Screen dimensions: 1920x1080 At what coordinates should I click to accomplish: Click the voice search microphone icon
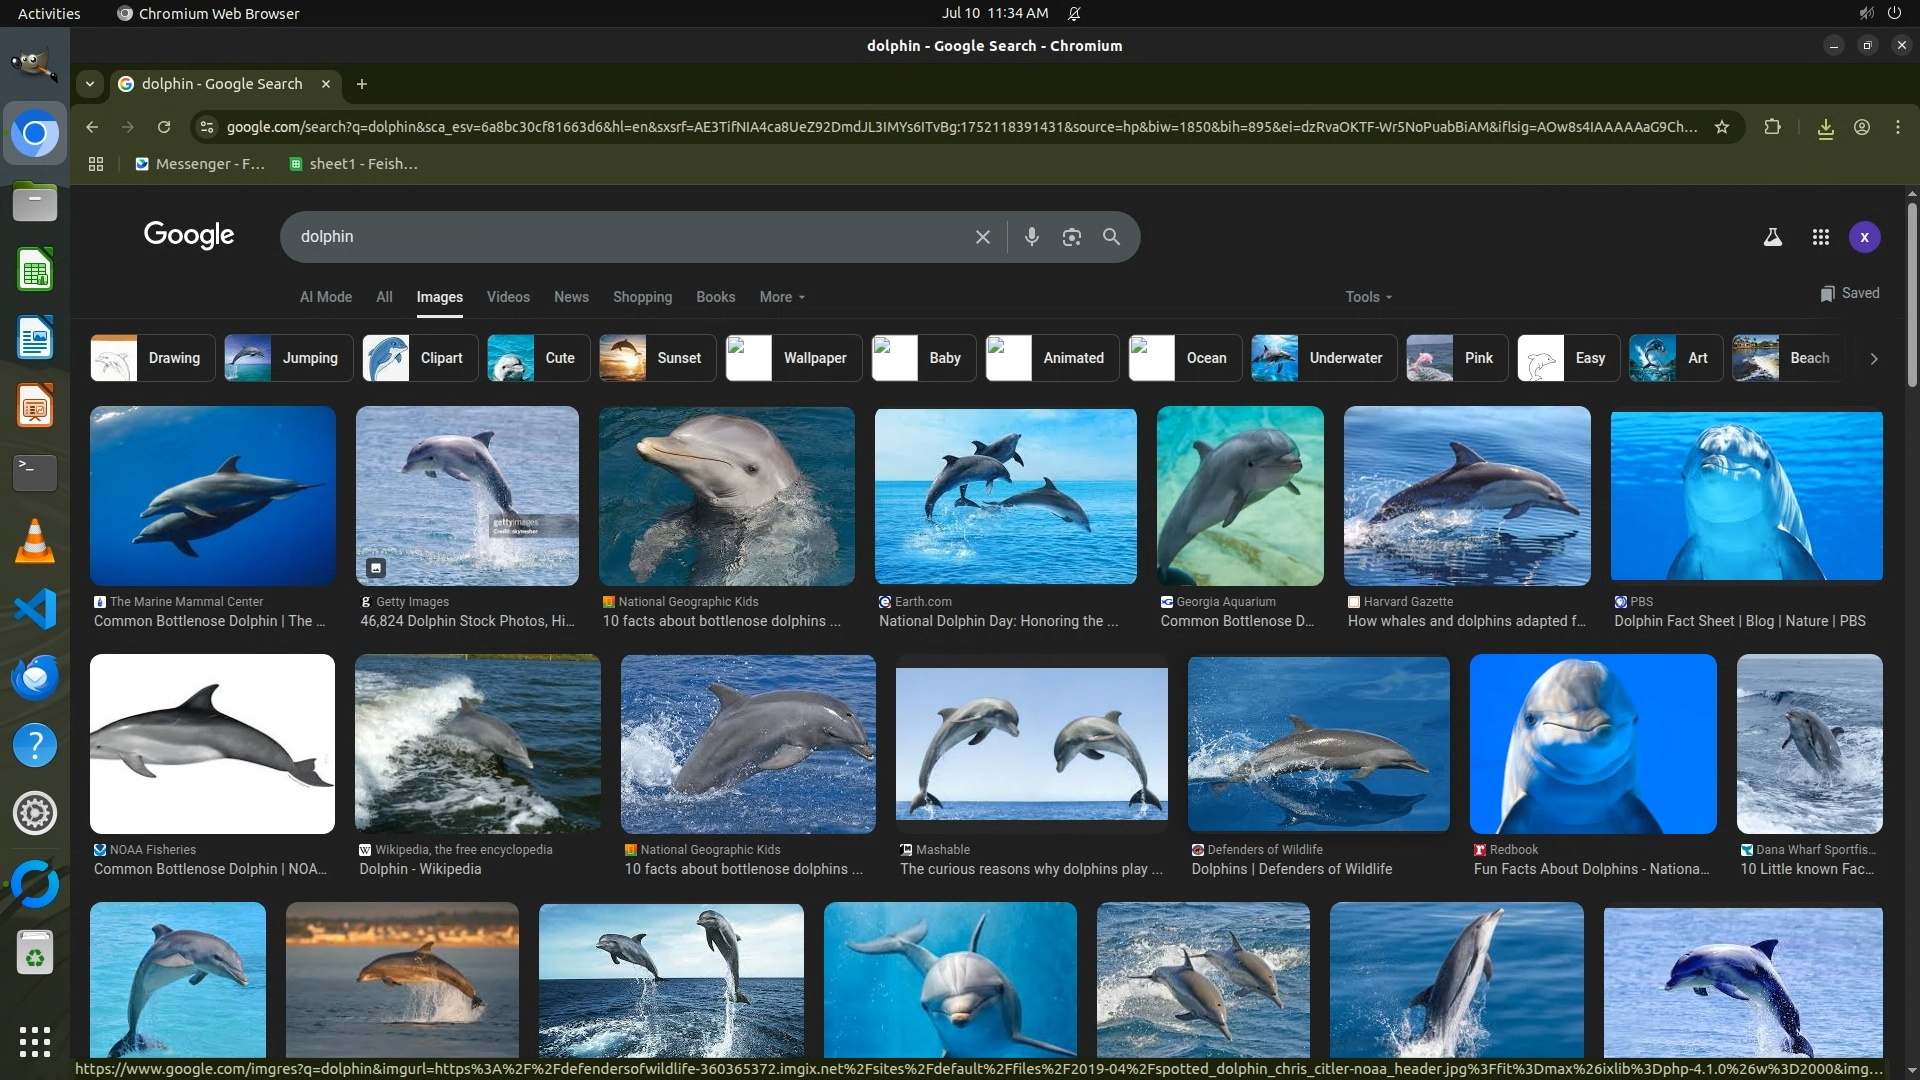click(1031, 237)
